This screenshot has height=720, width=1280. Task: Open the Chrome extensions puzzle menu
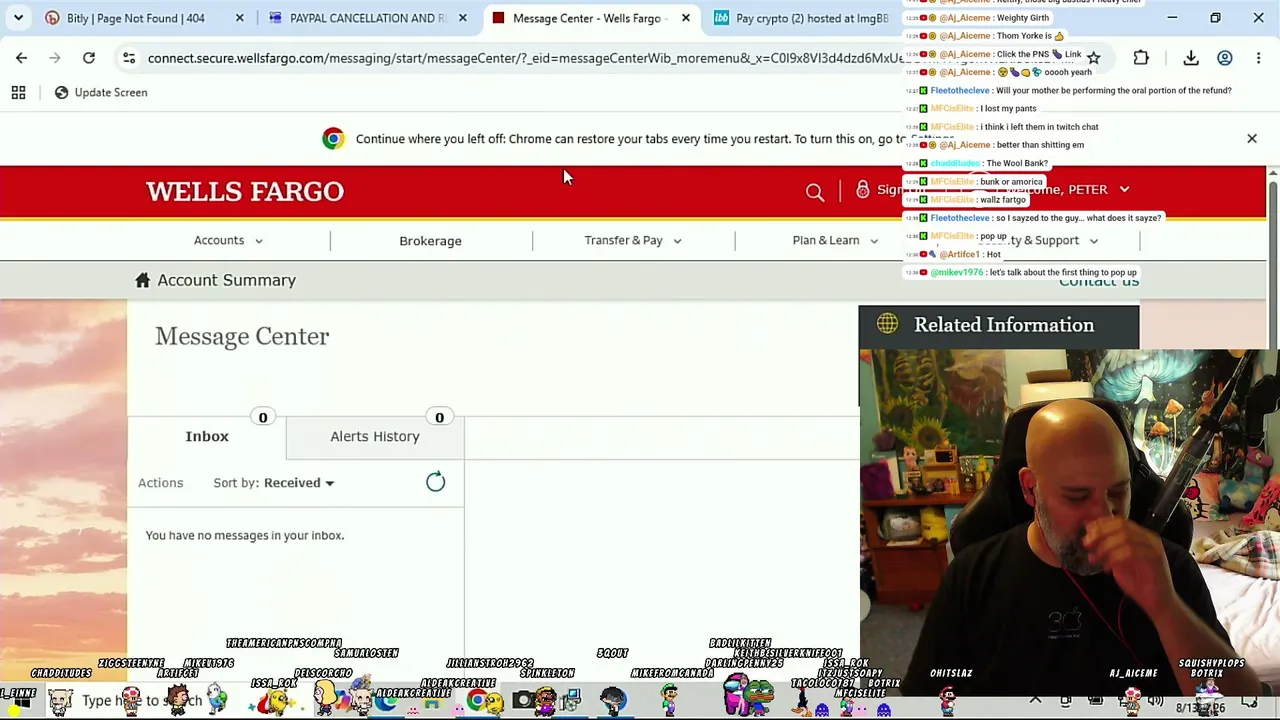pos(1141,58)
